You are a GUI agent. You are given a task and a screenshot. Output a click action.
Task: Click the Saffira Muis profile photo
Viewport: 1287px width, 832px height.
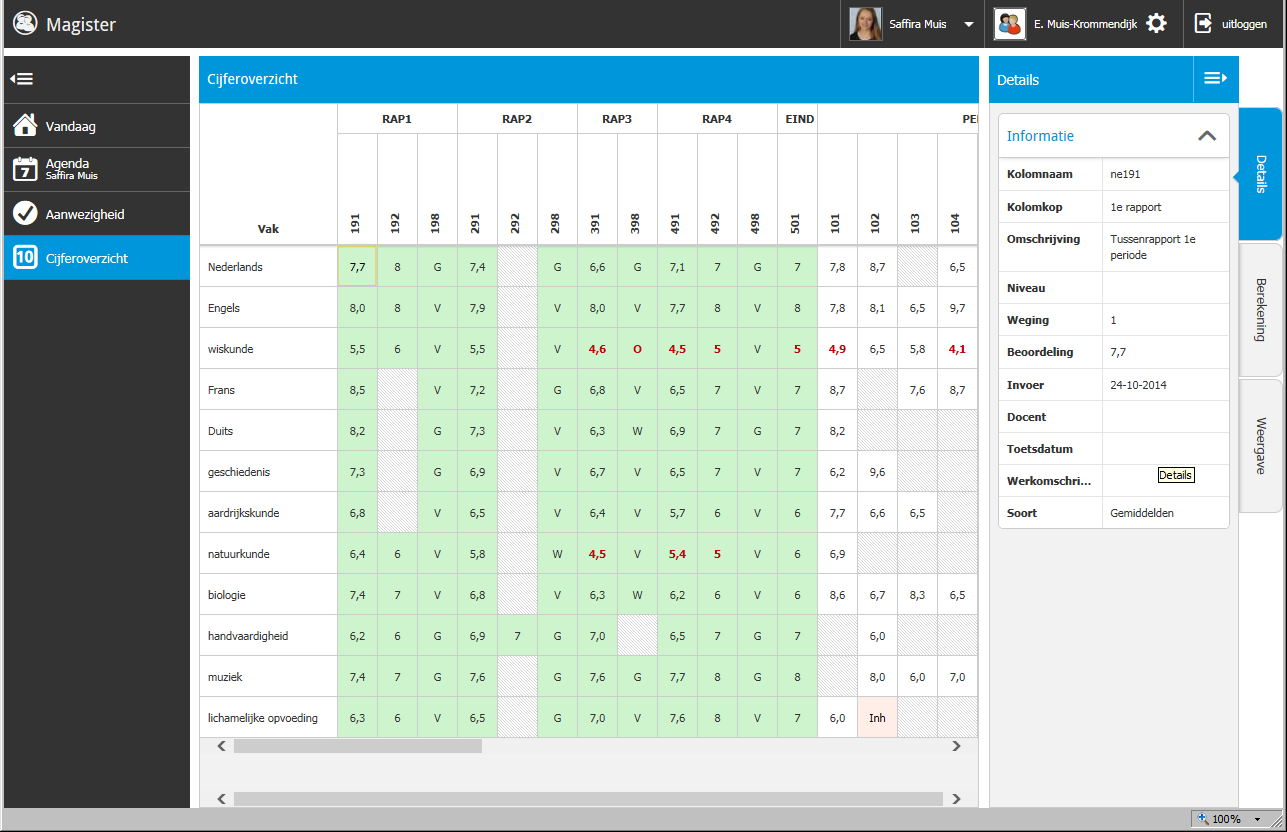click(x=866, y=24)
